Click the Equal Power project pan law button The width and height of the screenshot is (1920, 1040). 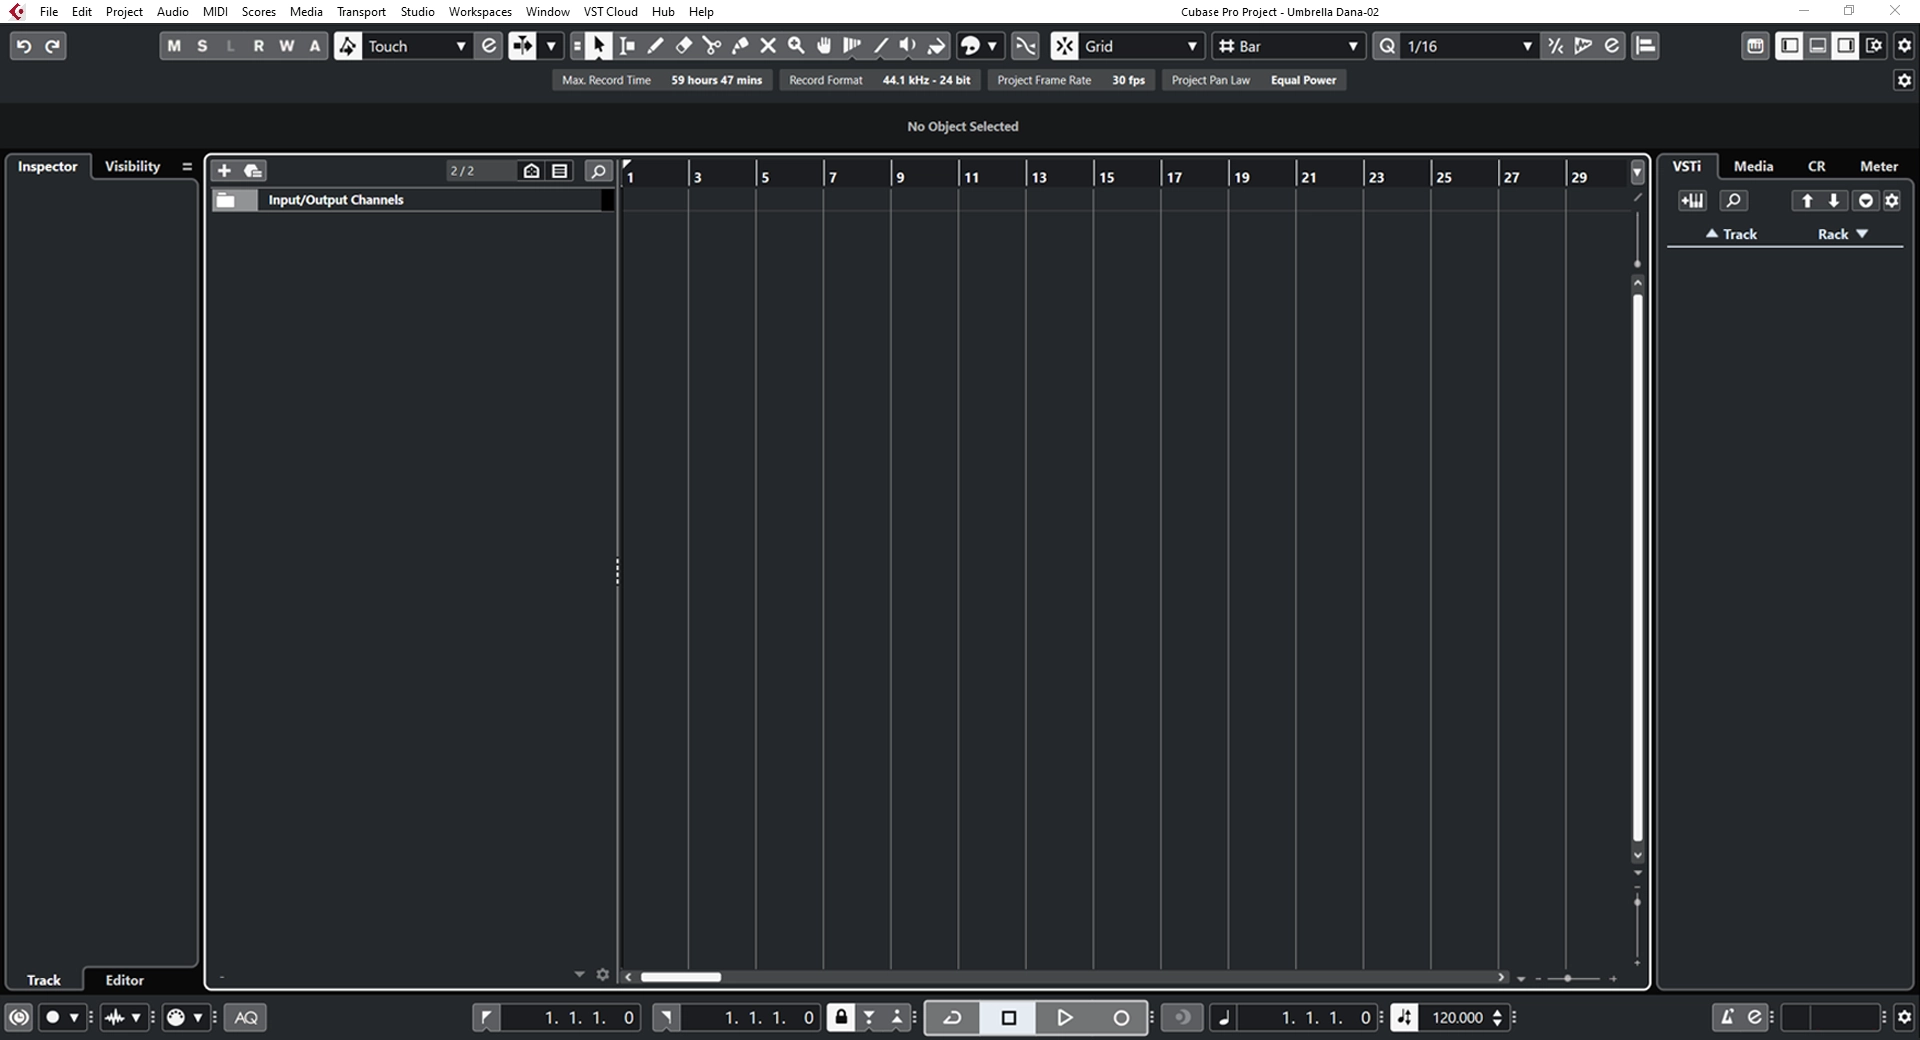(1303, 80)
